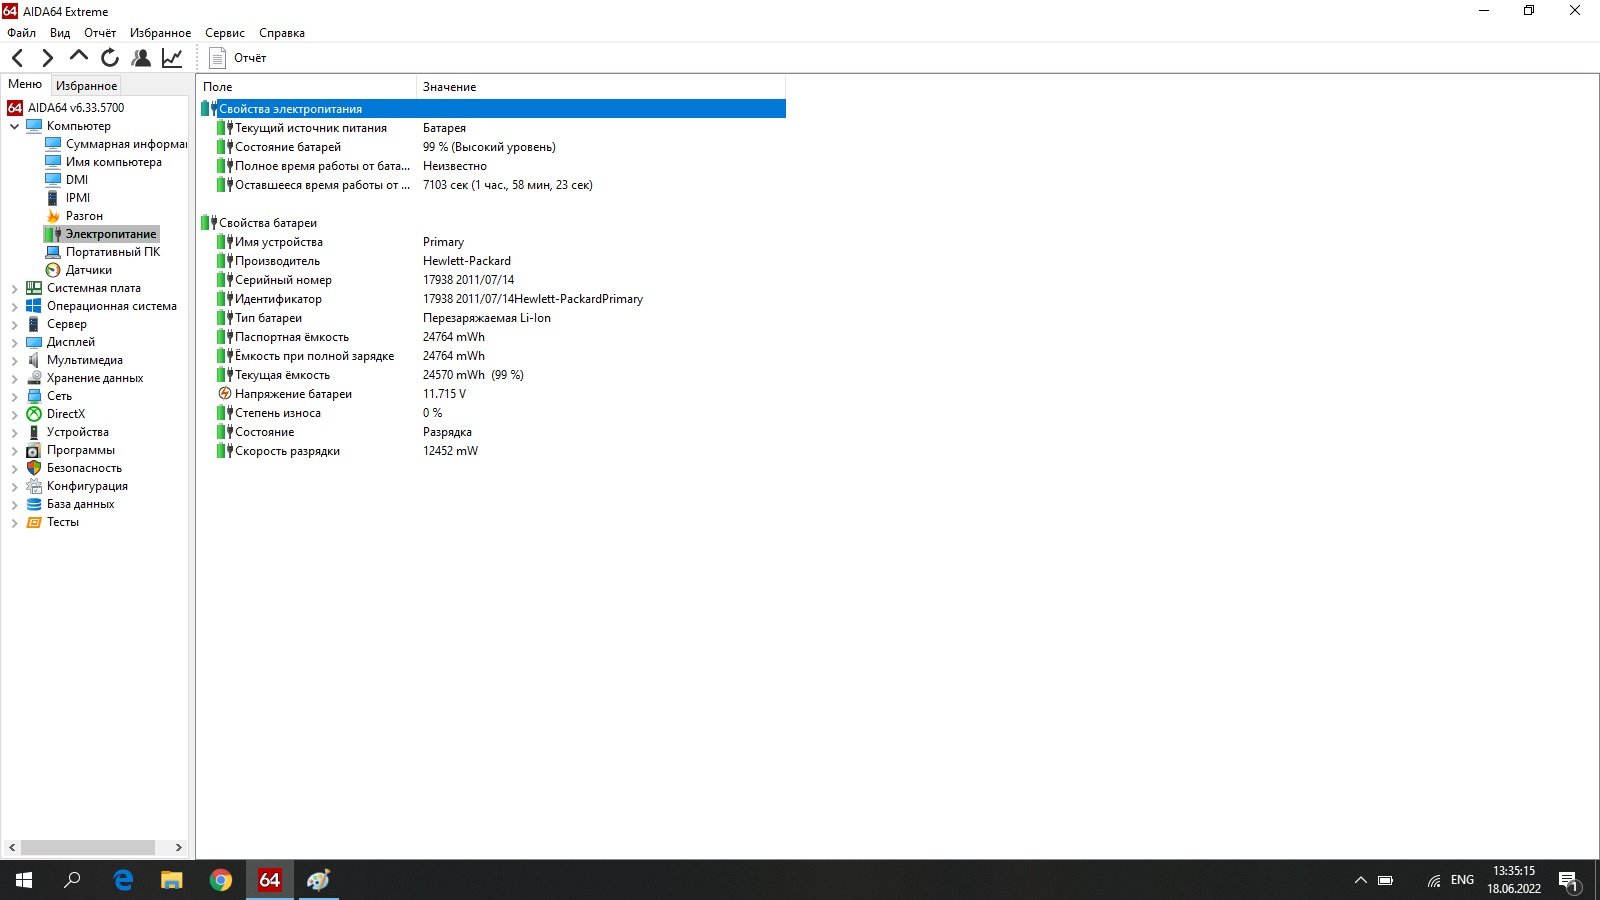Refresh the page with the Refresh icon
Image resolution: width=1600 pixels, height=900 pixels.
(110, 58)
